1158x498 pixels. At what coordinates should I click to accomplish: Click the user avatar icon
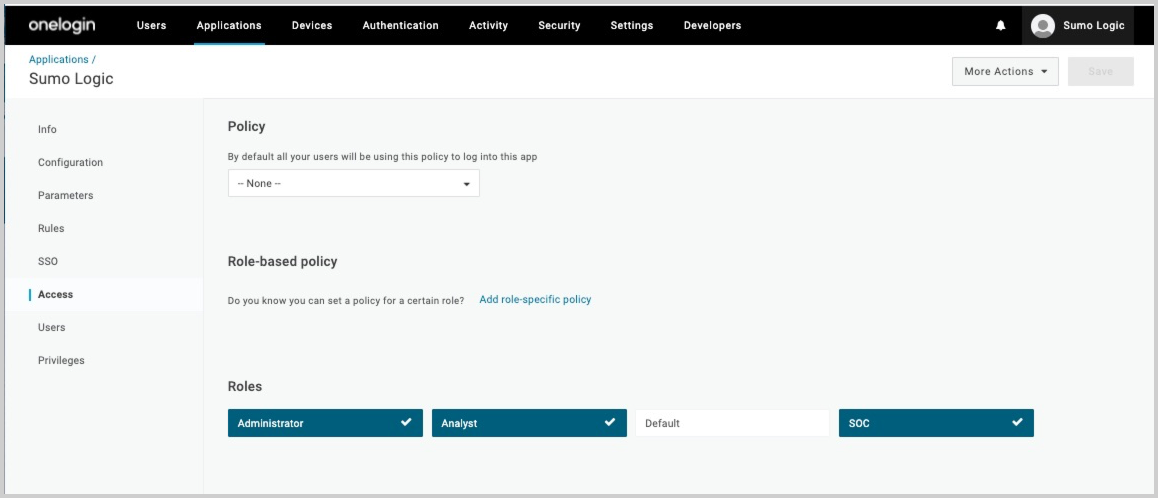(1043, 26)
